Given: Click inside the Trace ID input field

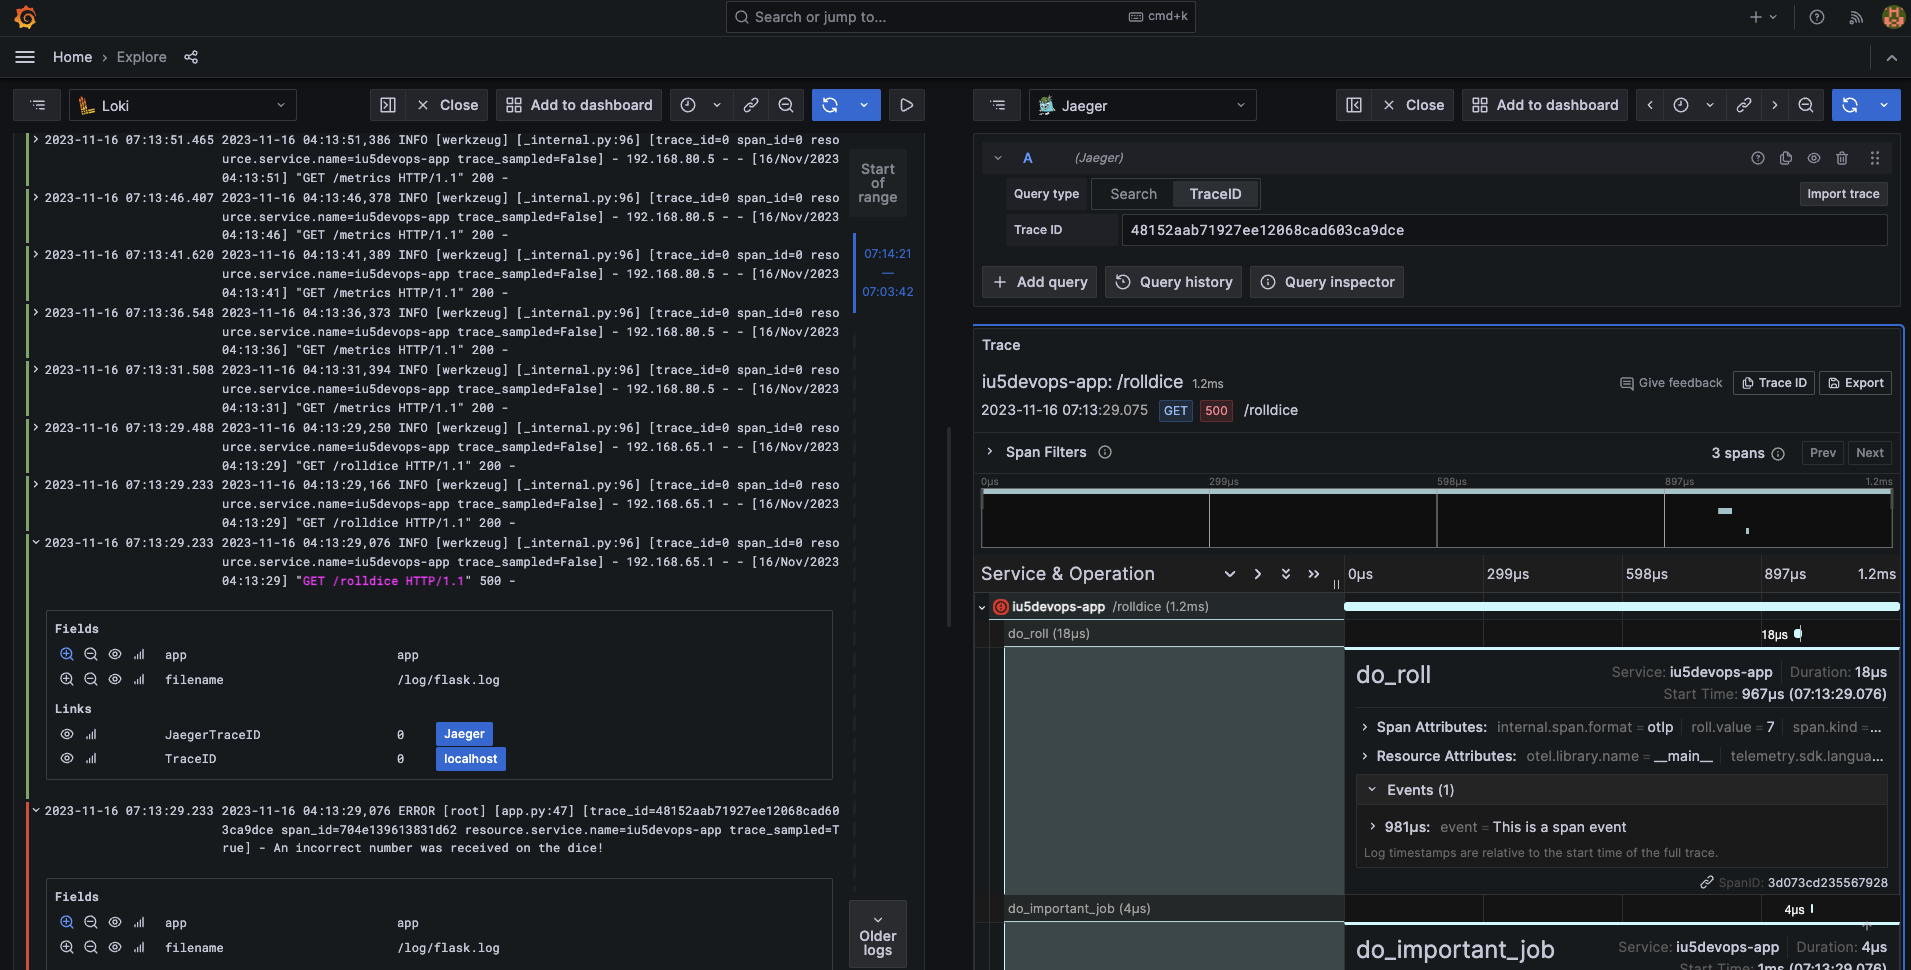Looking at the screenshot, I should (1500, 229).
